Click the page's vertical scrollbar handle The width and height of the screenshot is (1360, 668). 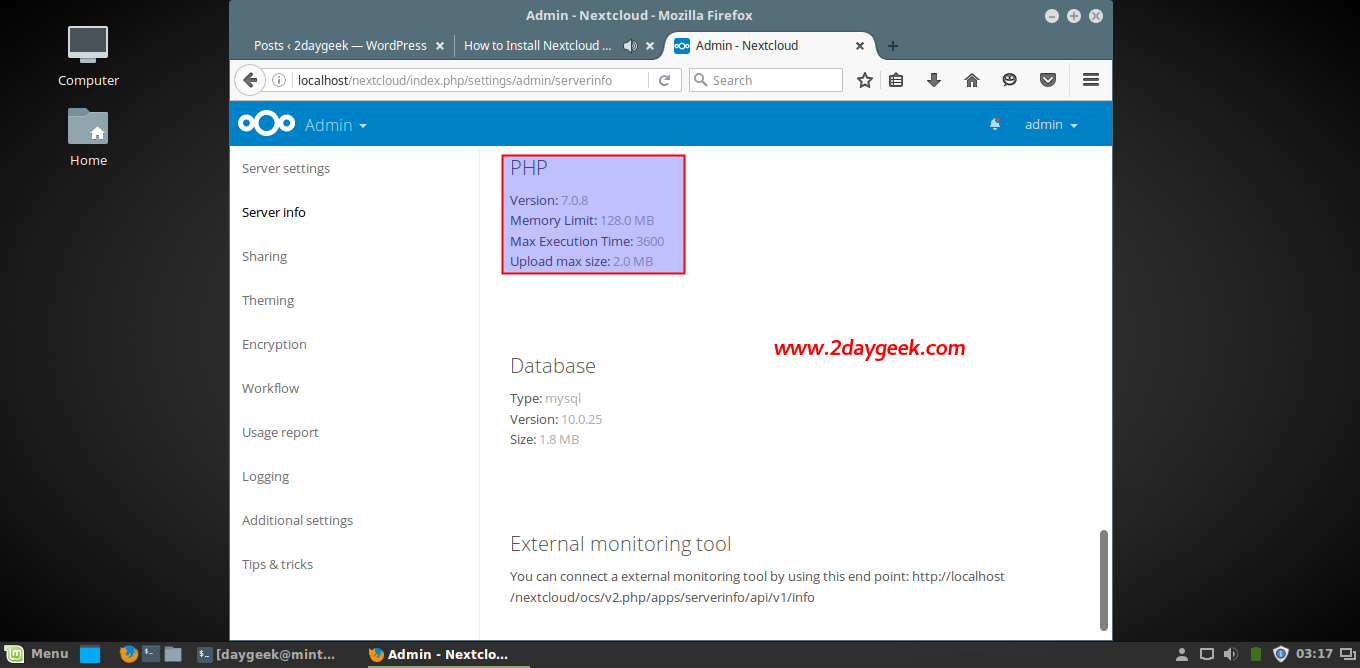coord(1104,580)
